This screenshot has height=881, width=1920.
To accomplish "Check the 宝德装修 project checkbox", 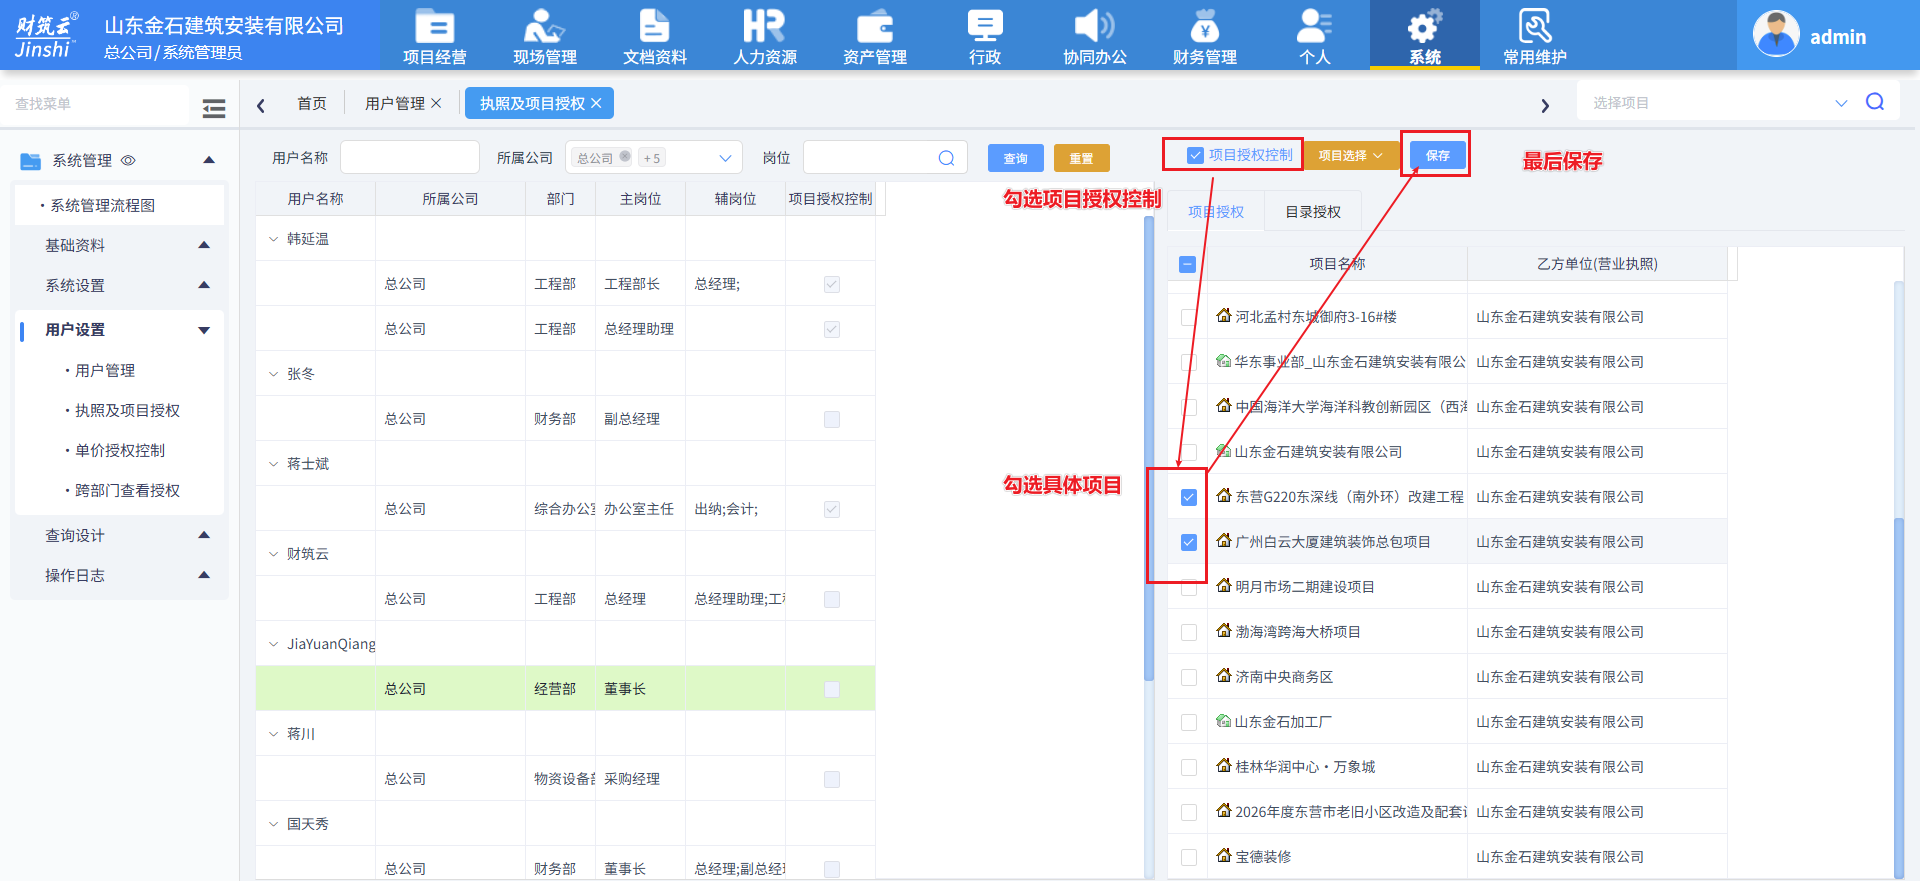I will 1189,857.
